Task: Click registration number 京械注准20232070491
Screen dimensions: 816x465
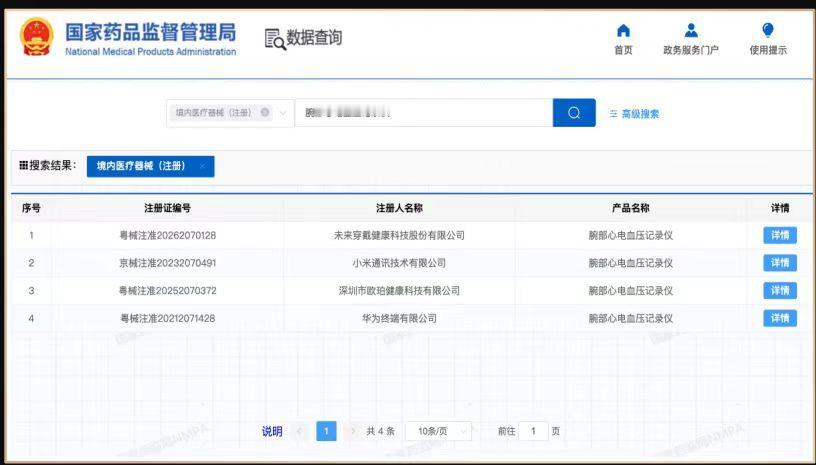Action: tap(168, 263)
